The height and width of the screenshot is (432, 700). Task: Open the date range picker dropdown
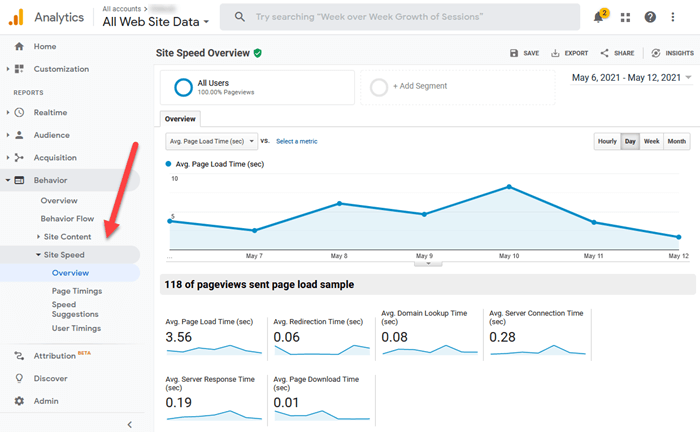pyautogui.click(x=632, y=78)
